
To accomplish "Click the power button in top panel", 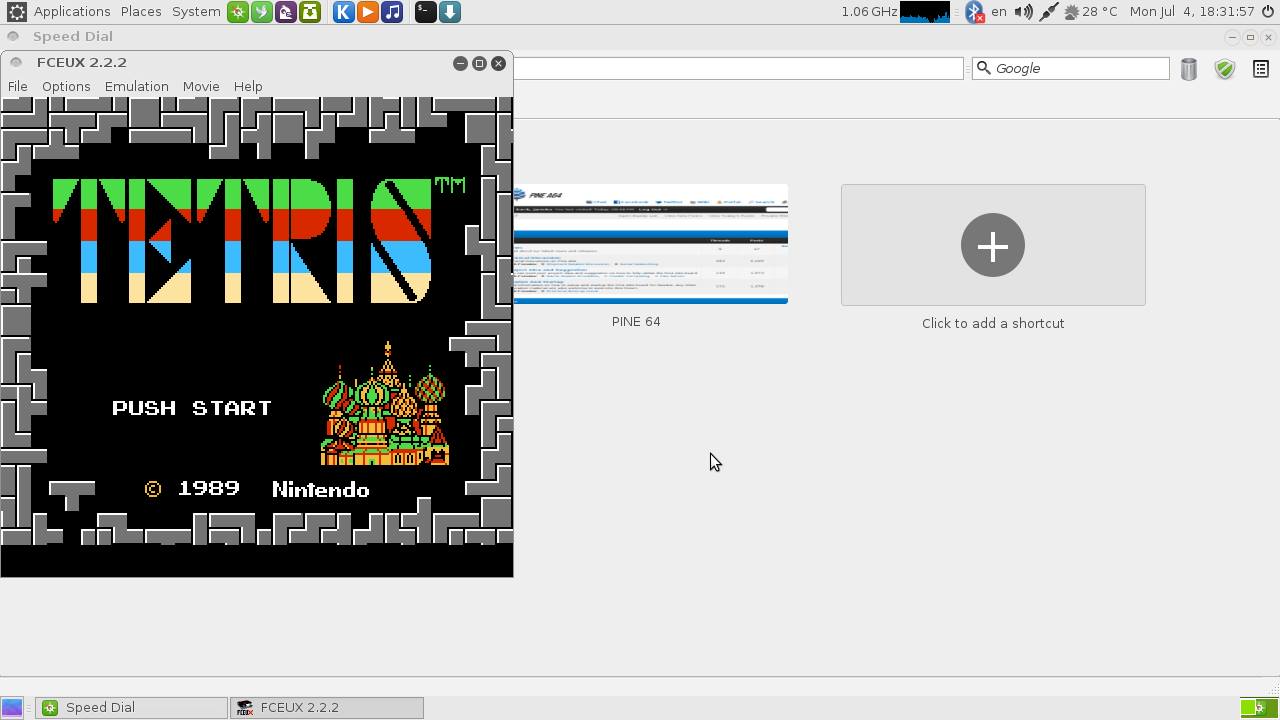I will pos(1268,12).
